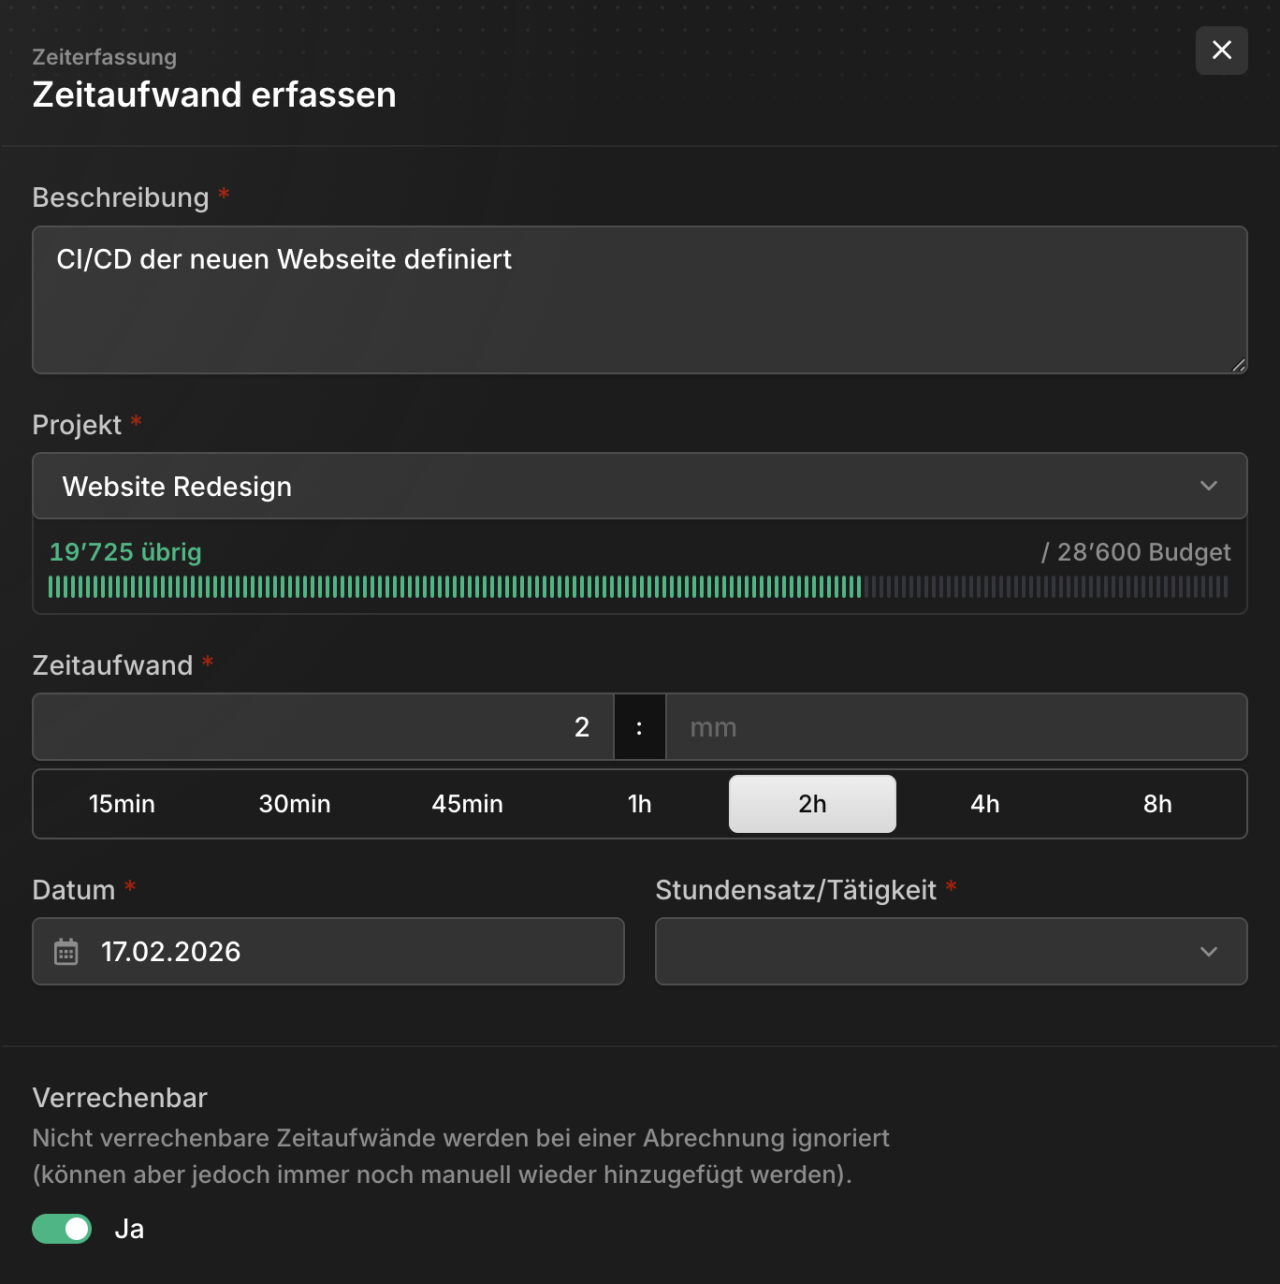Image resolution: width=1280 pixels, height=1284 pixels.
Task: Open the Datum field showing 17.02.2026
Action: point(328,951)
